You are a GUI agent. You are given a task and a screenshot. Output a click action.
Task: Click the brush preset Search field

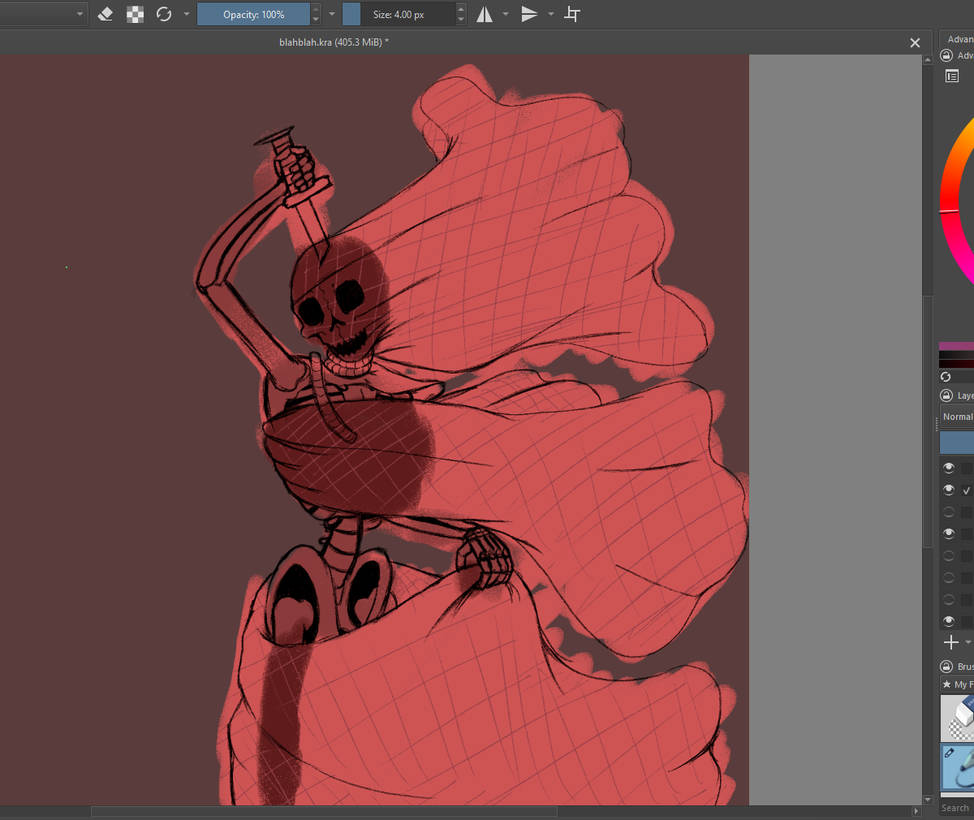pos(957,808)
